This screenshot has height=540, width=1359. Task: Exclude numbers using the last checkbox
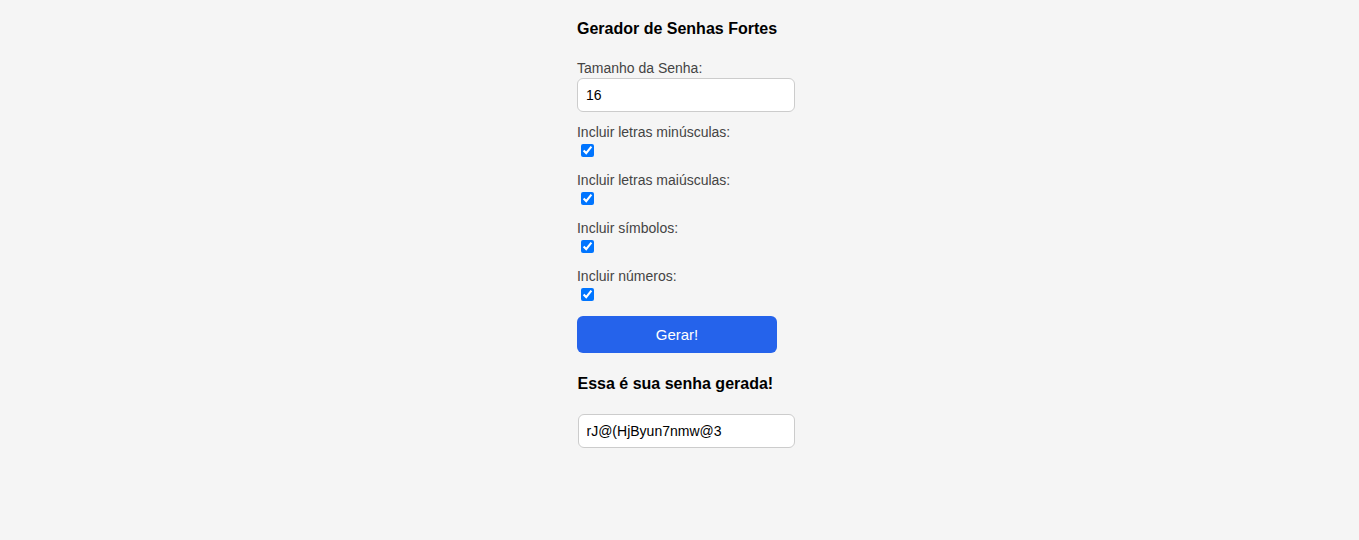(x=587, y=295)
